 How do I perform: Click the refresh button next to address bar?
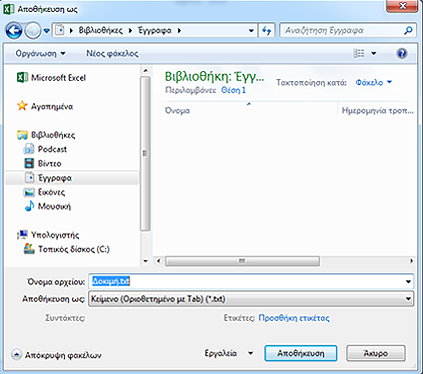pos(267,31)
